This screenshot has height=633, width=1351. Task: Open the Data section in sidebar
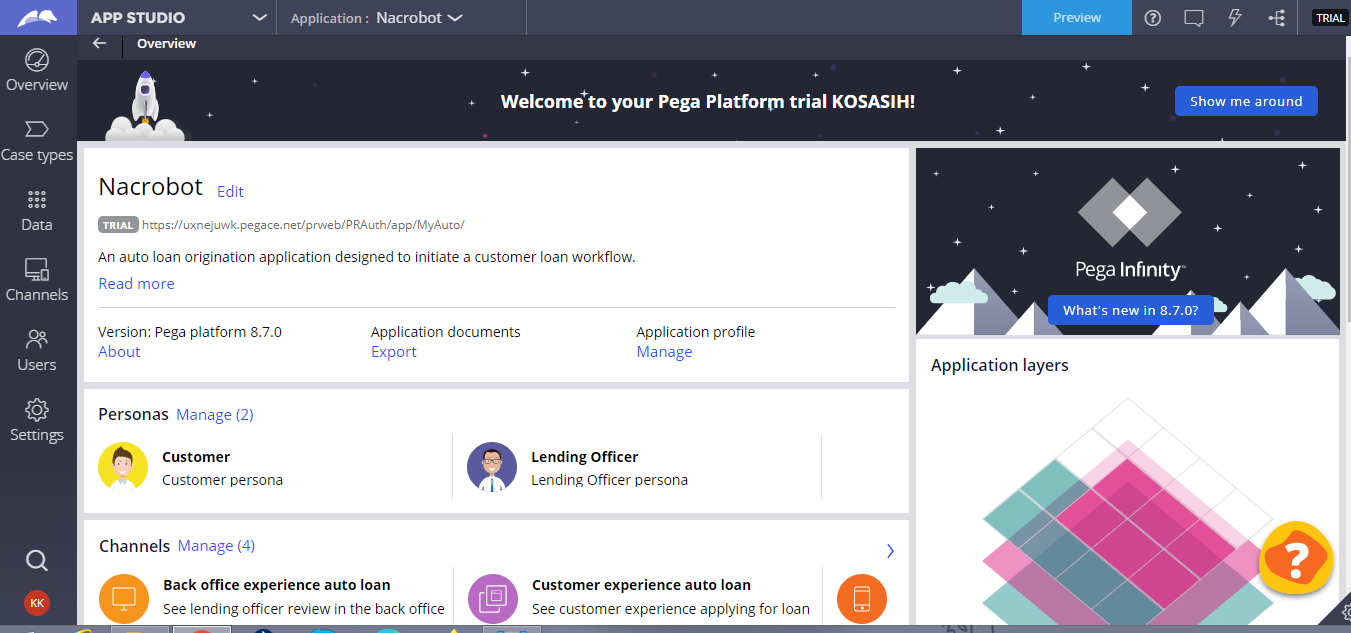point(37,211)
